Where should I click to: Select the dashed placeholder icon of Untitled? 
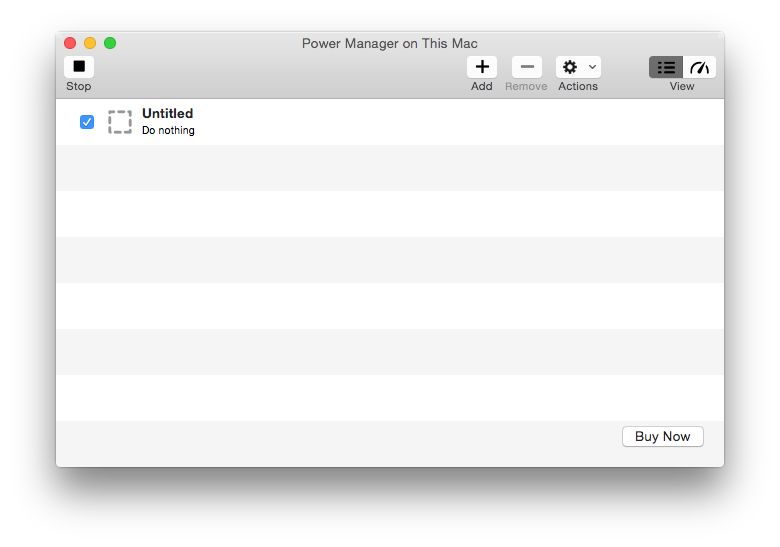(120, 122)
